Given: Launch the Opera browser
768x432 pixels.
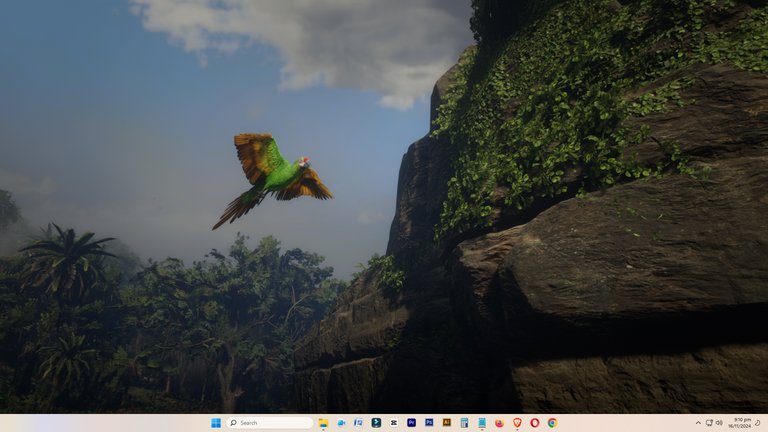Looking at the screenshot, I should coord(535,423).
